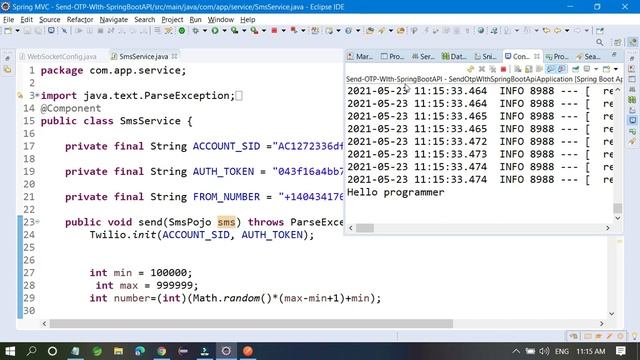Open the Open Console dropdown arrow
This screenshot has height=360, width=640.
tap(616, 69)
